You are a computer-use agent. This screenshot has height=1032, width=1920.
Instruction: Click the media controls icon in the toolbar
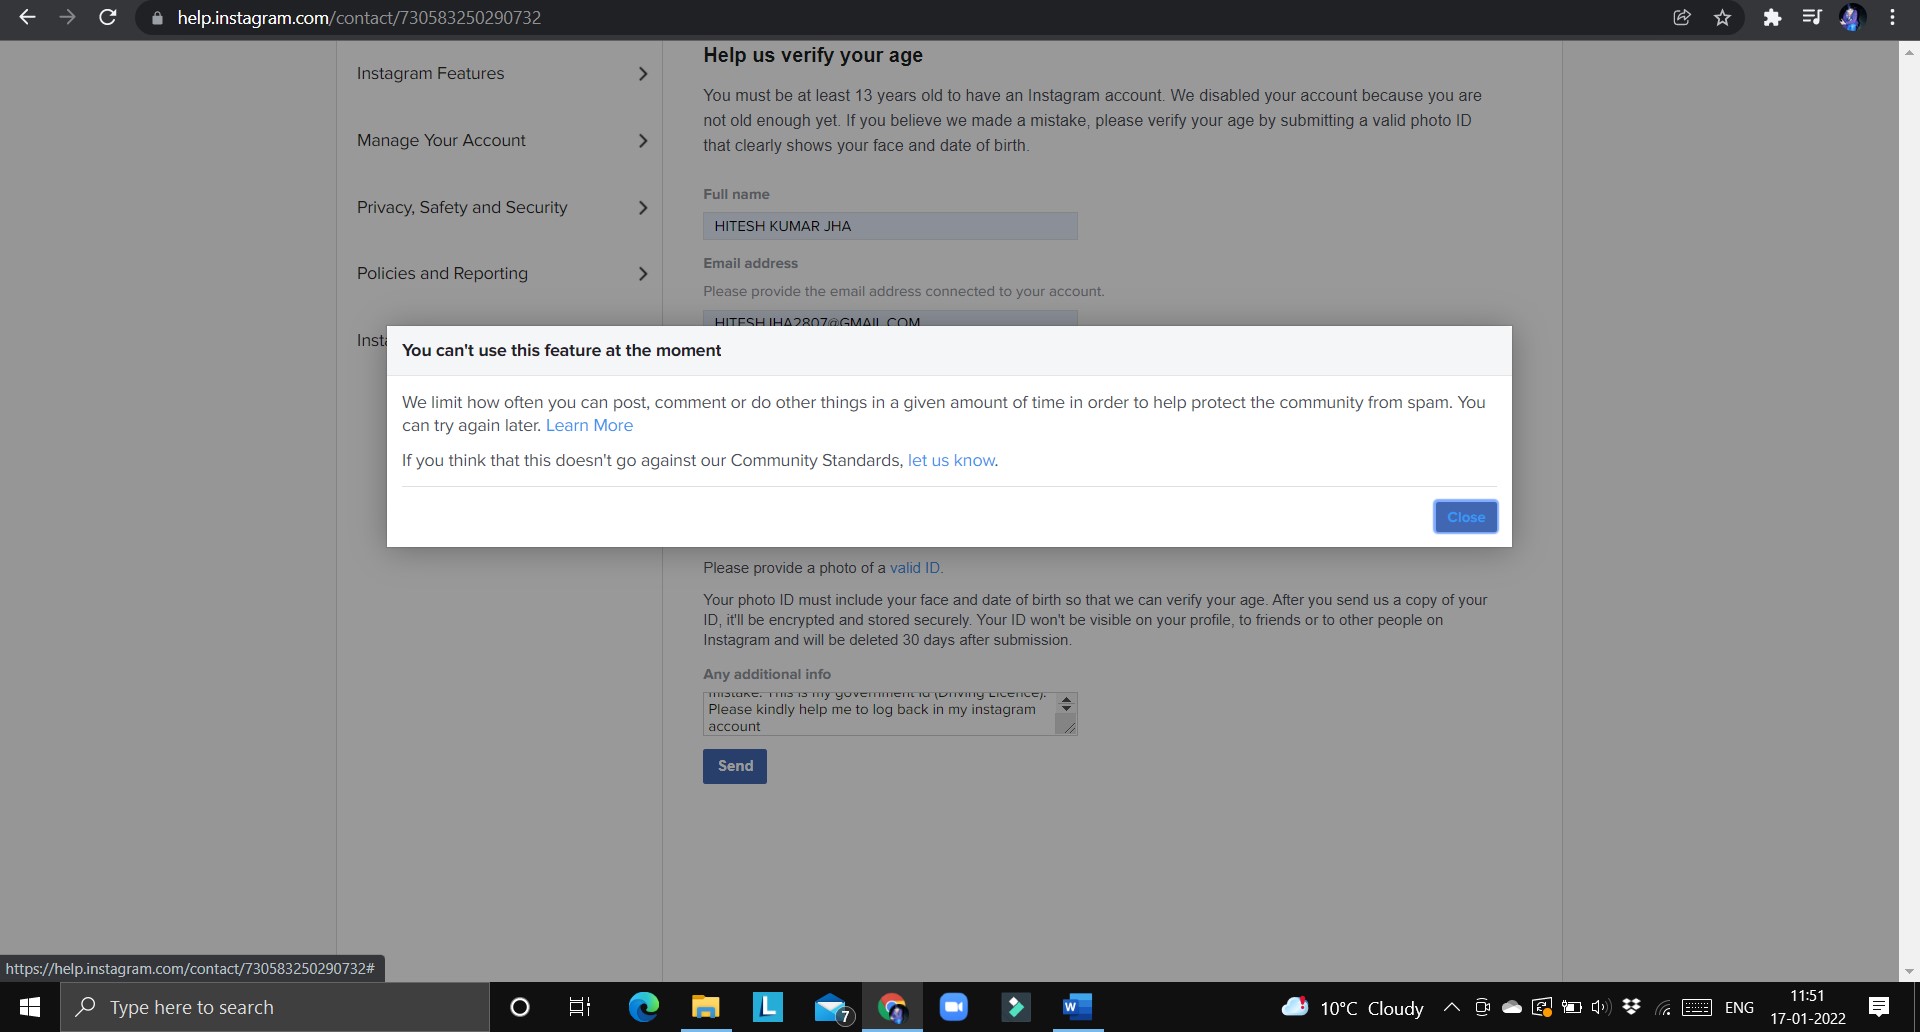coord(1812,17)
